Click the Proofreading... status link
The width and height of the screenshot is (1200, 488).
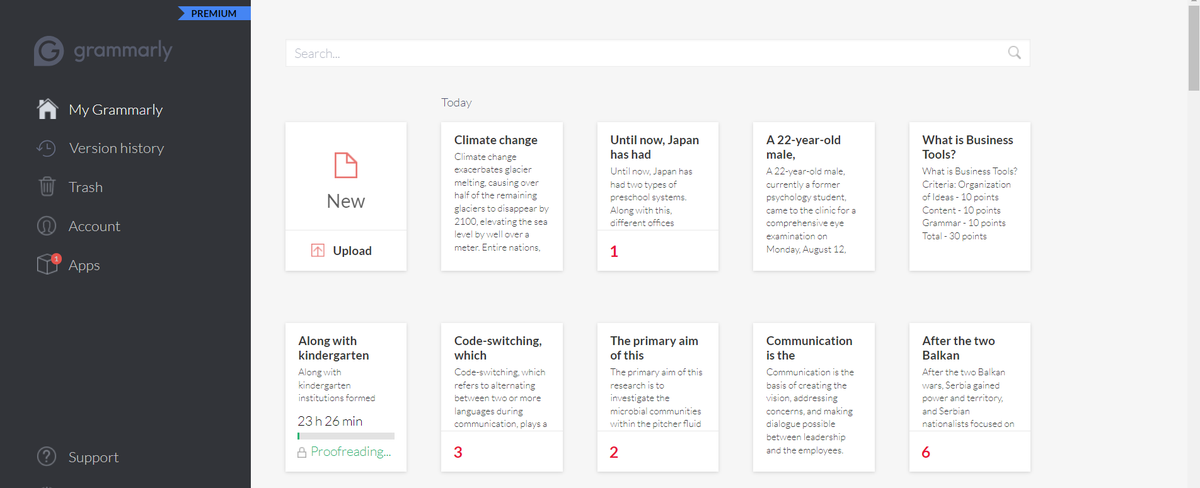click(351, 452)
